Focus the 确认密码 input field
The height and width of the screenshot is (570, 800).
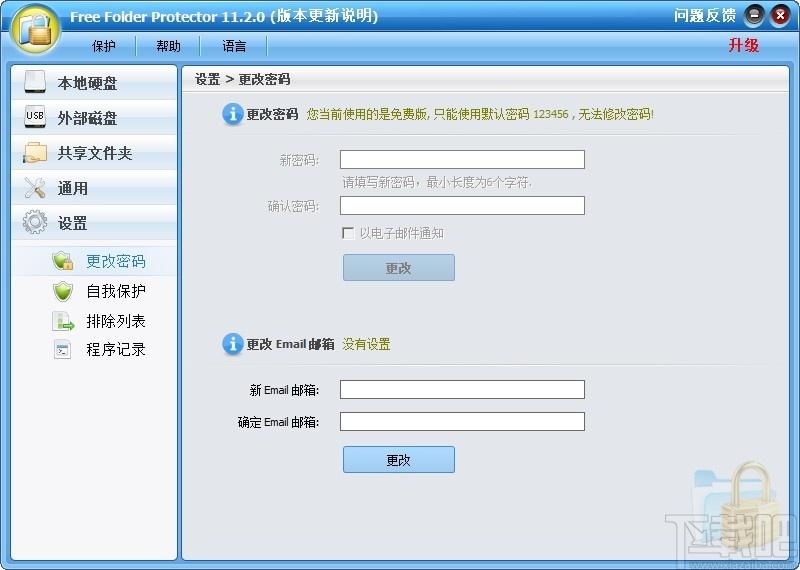(x=462, y=206)
